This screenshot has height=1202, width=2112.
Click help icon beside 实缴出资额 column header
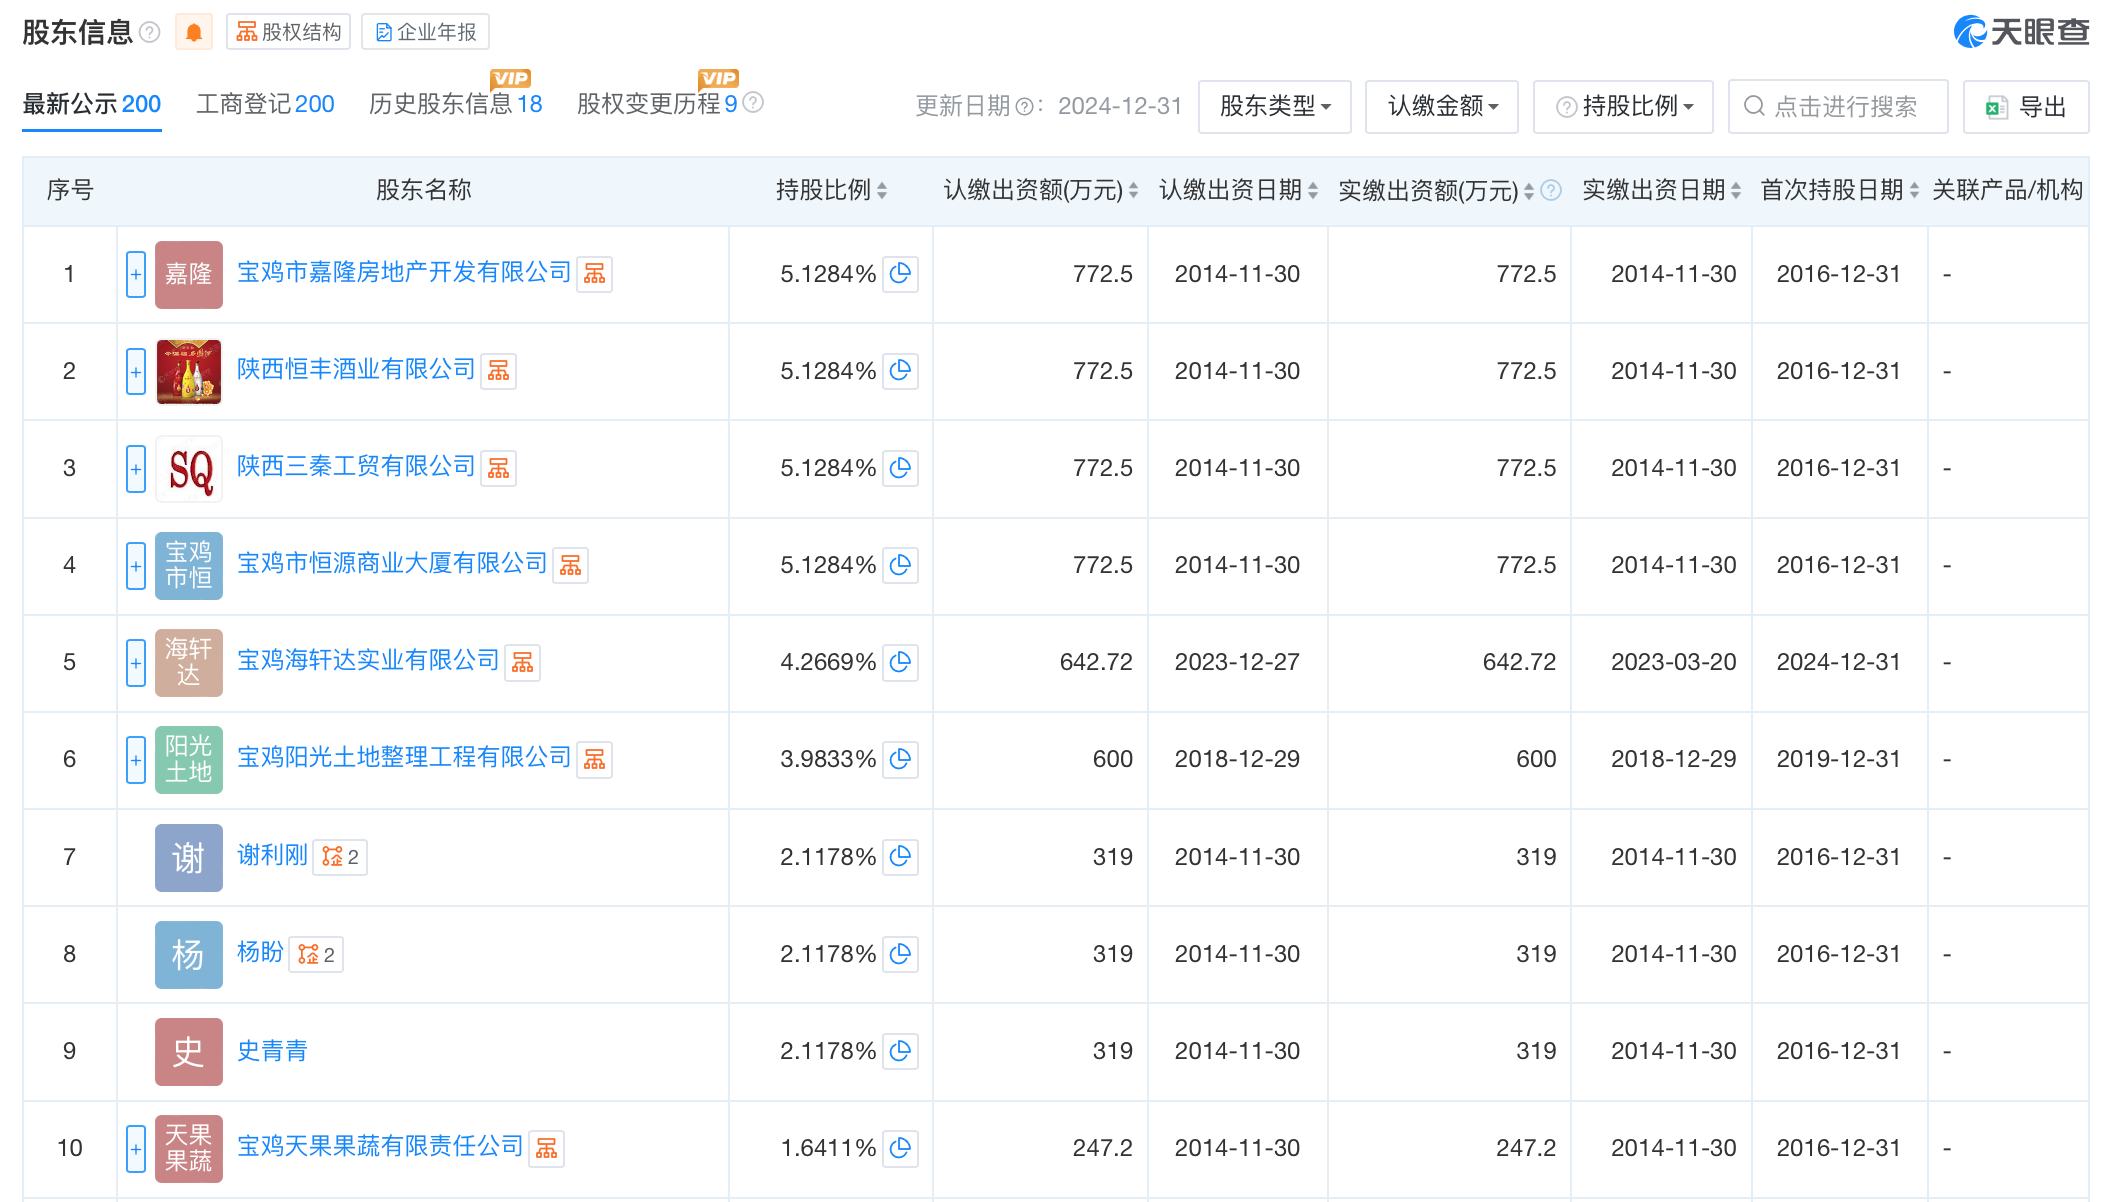click(1551, 190)
